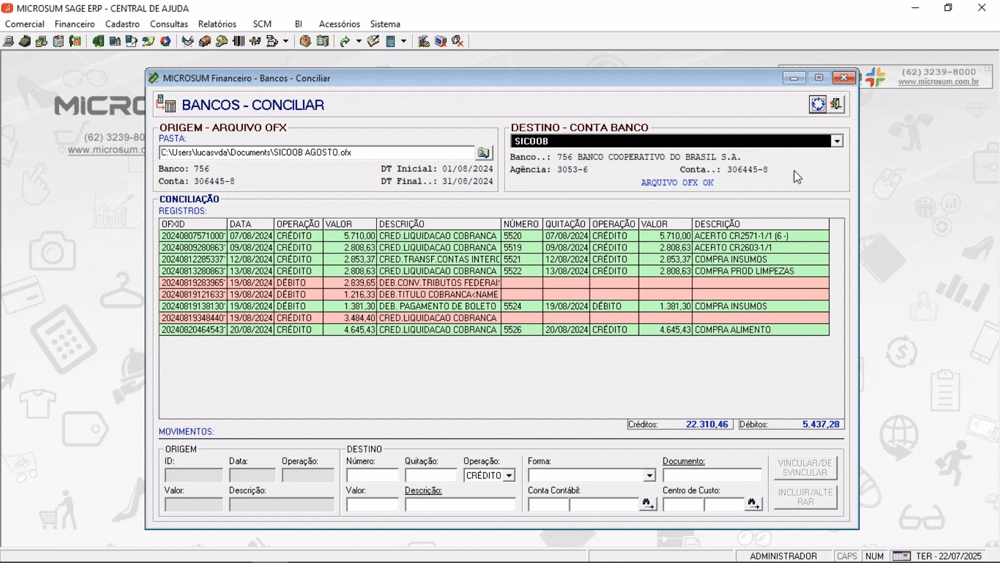Click the green curved arrow toolbar icon
1000x563 pixels.
pyautogui.click(x=344, y=41)
